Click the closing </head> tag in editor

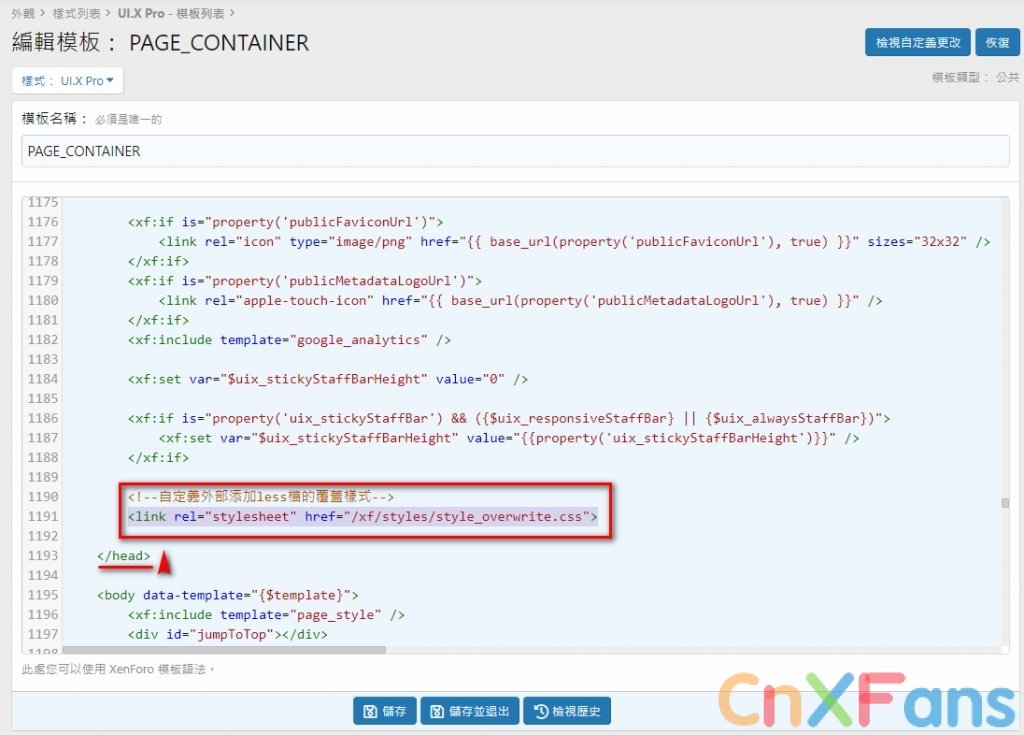point(124,556)
